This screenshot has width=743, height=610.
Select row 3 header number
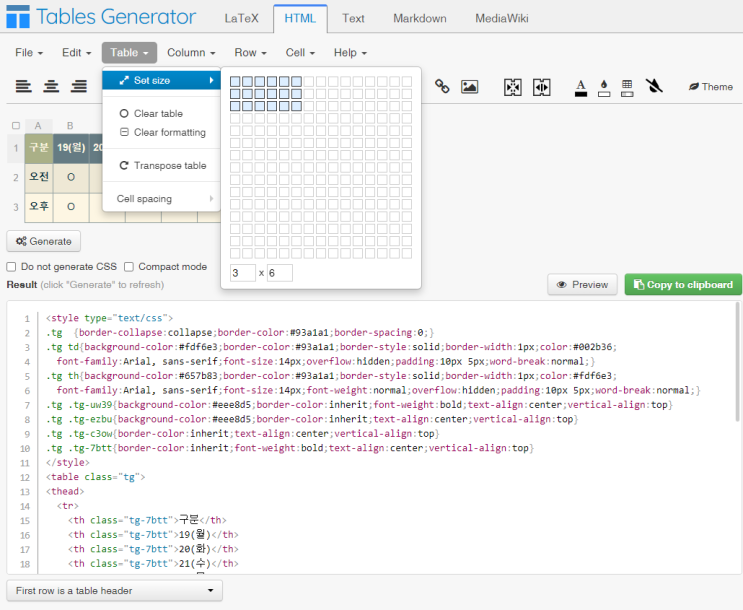[16, 207]
